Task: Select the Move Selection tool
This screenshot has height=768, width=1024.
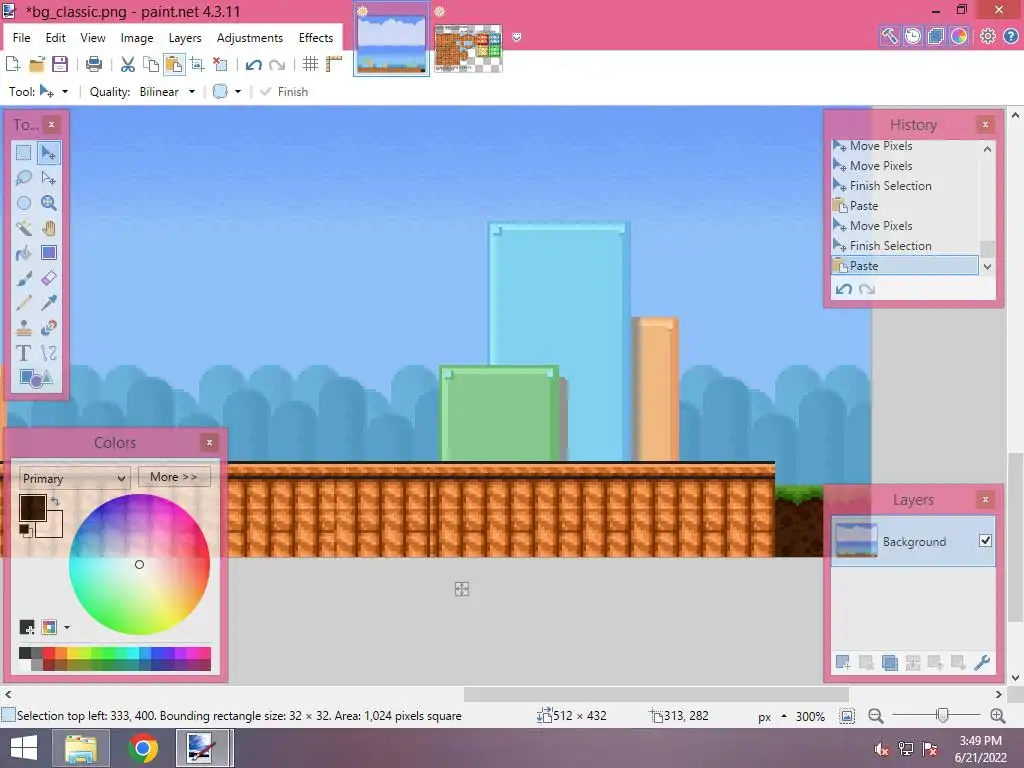Action: pyautogui.click(x=48, y=178)
